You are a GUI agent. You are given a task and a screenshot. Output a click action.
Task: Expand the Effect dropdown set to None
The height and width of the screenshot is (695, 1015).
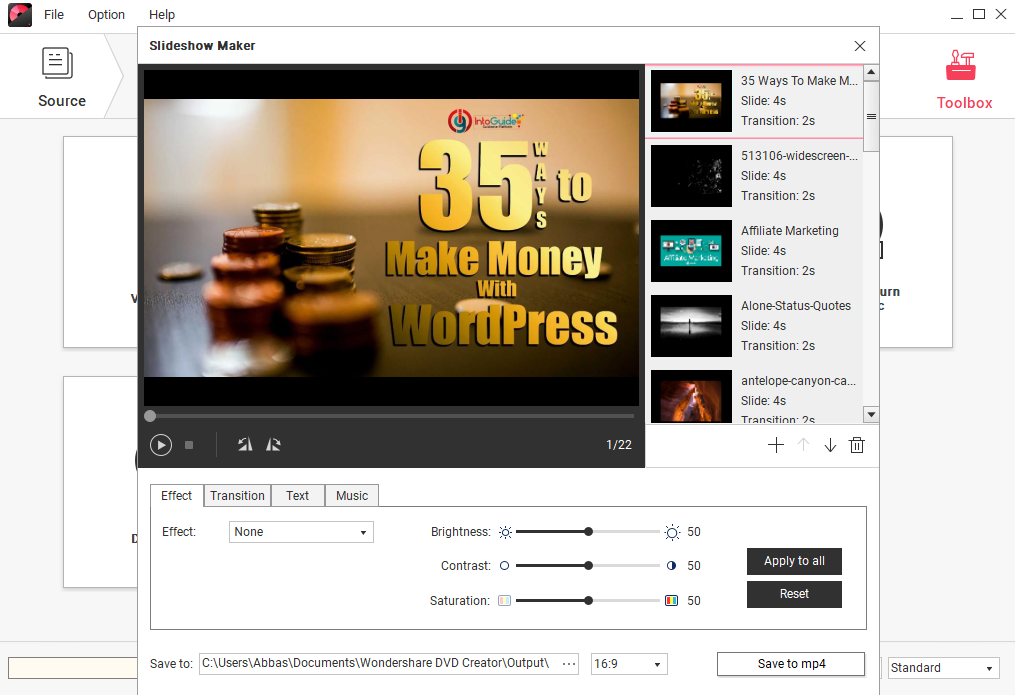pos(301,532)
